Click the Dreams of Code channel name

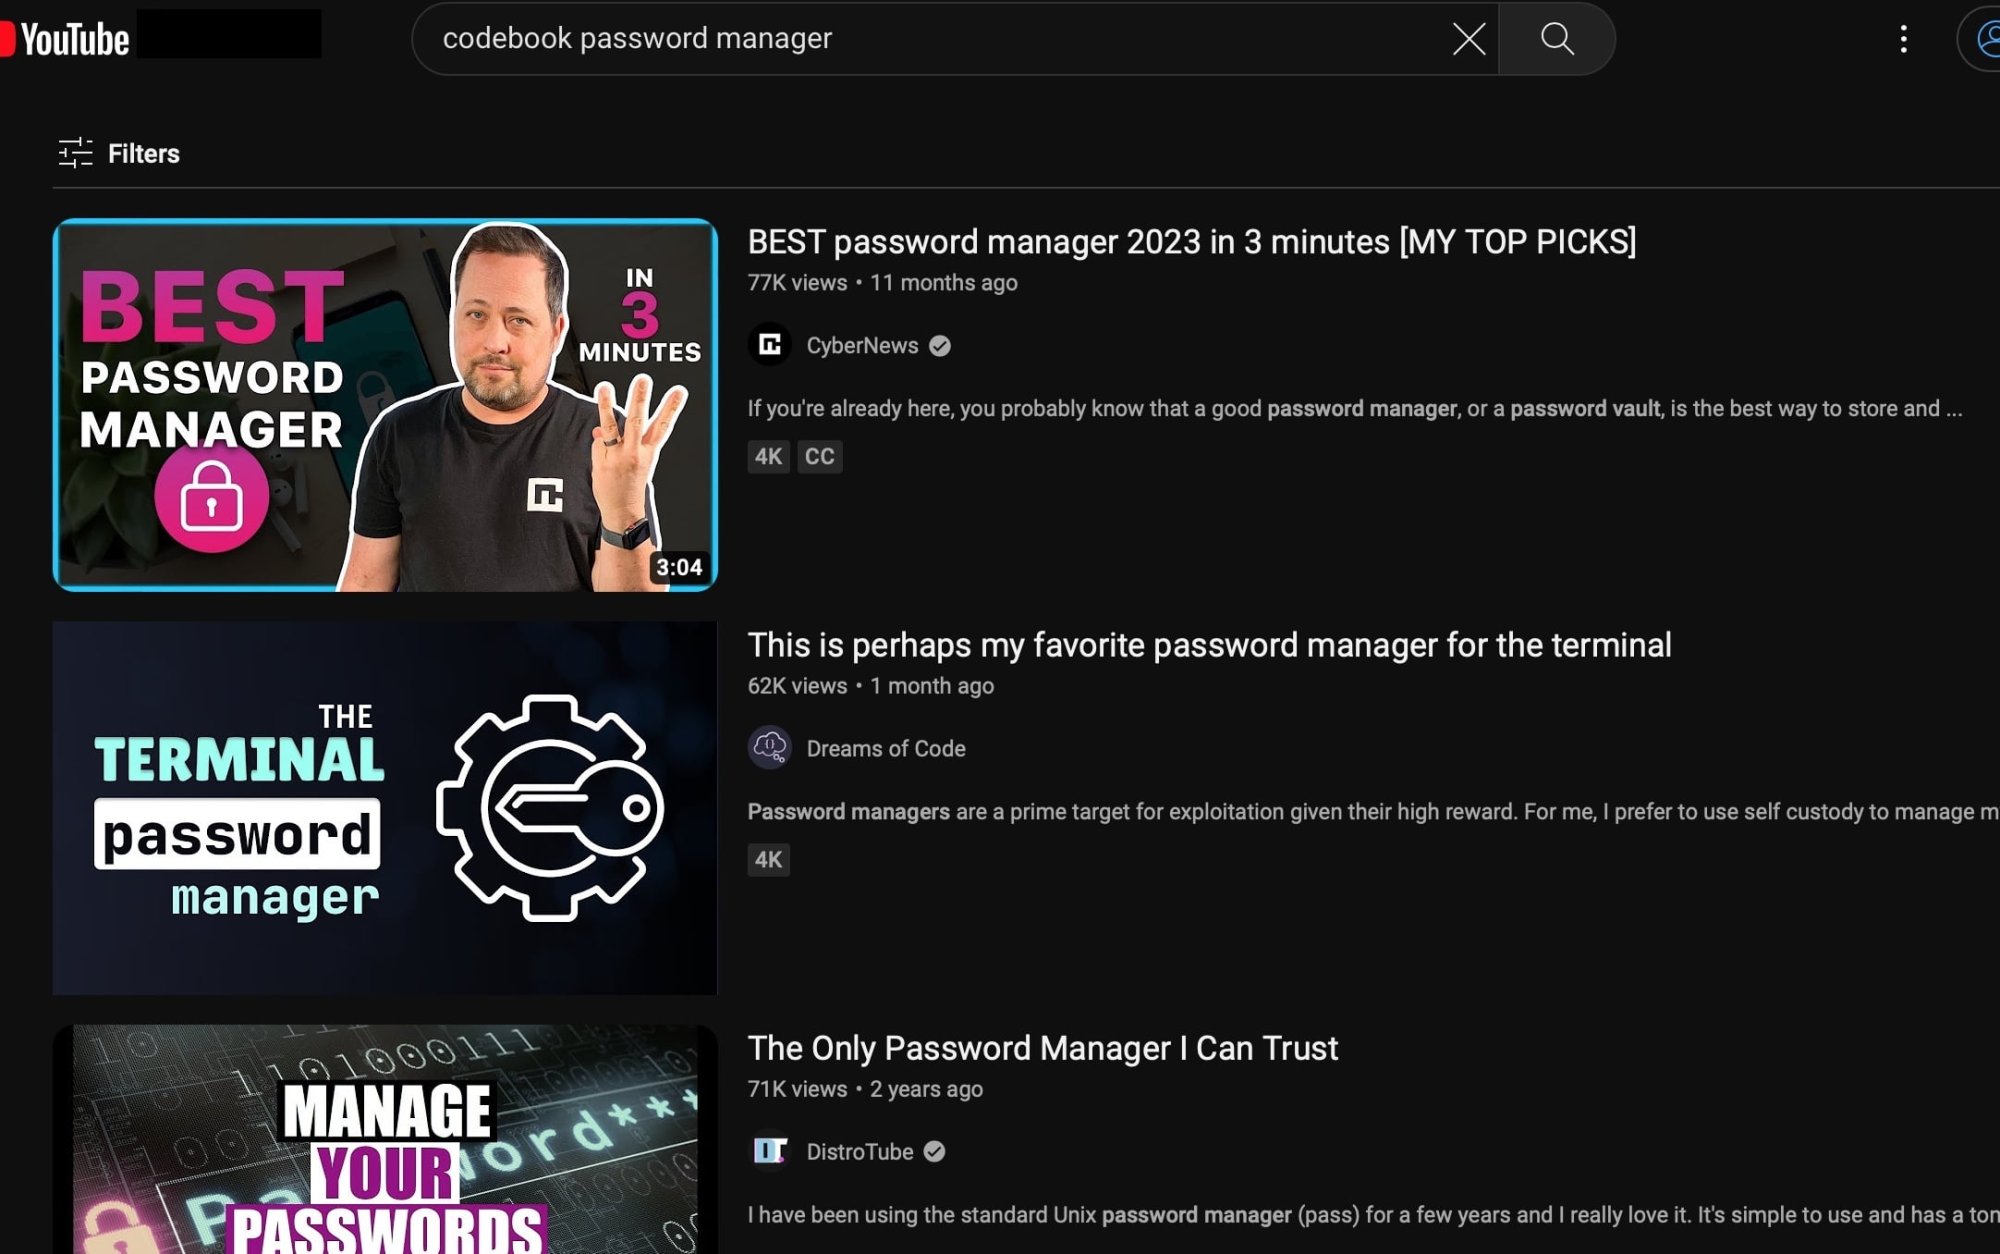tap(886, 748)
